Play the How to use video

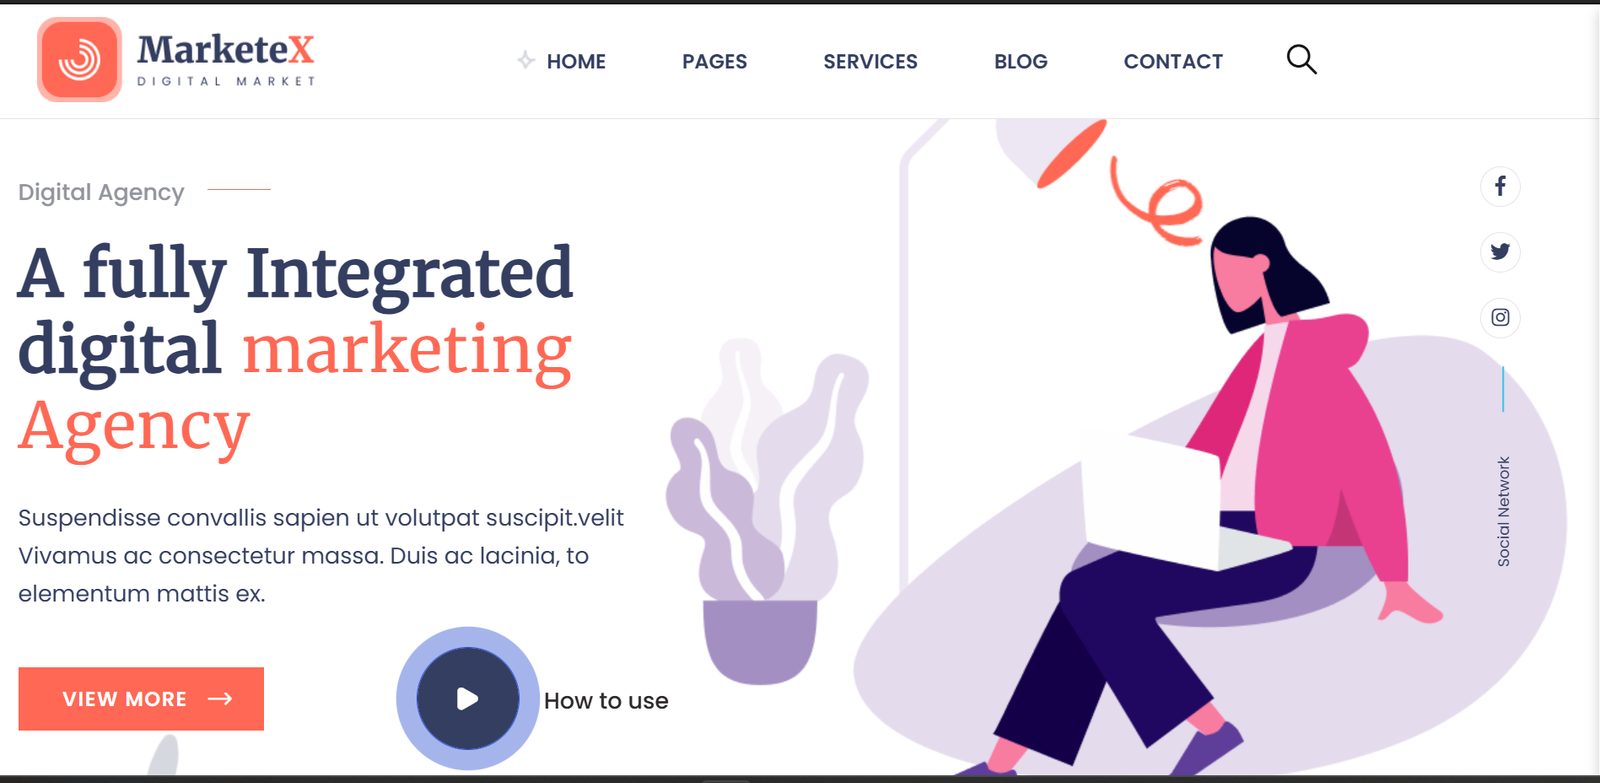point(468,698)
